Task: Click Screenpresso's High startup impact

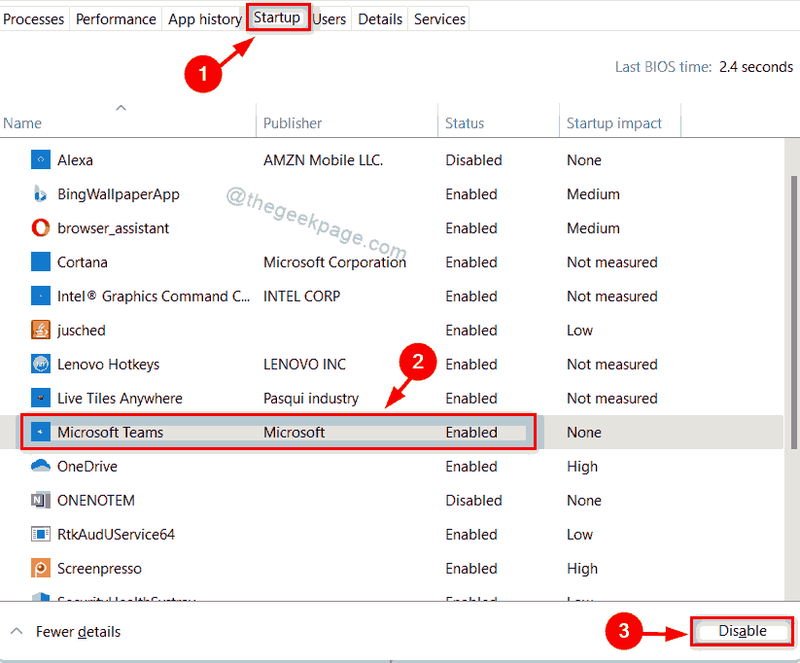Action: pyautogui.click(x=582, y=569)
